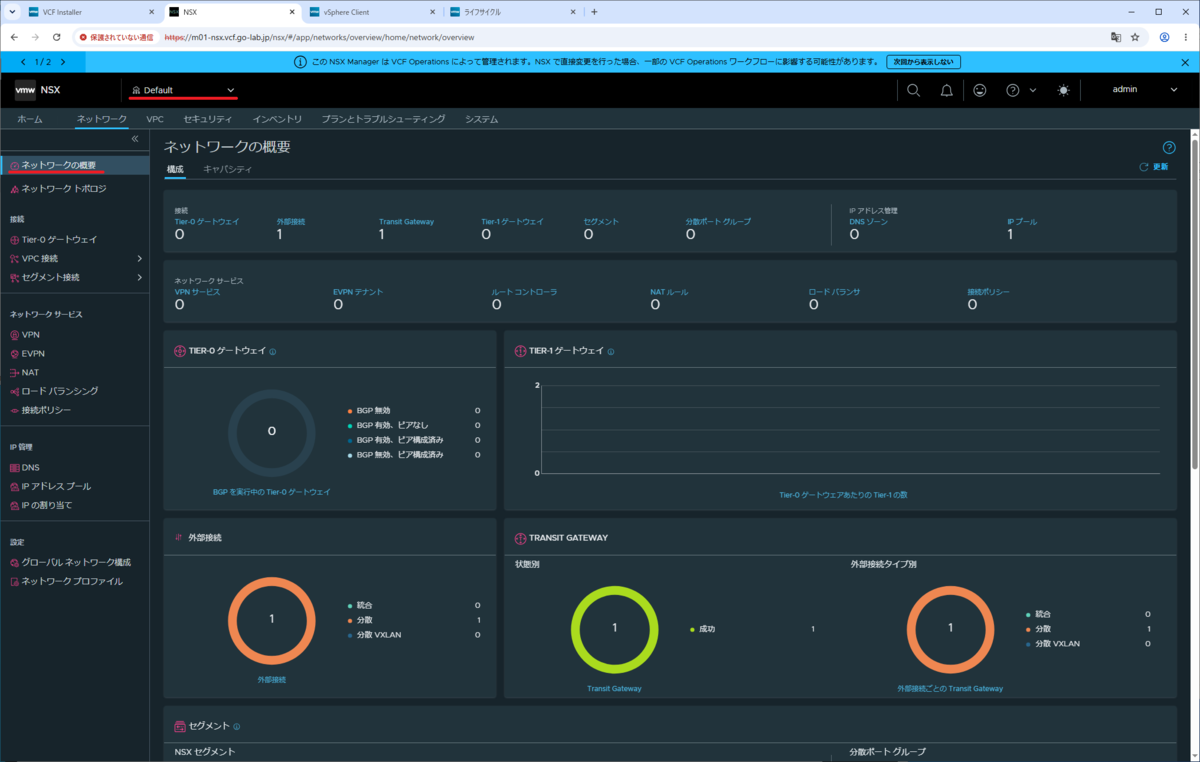Go to next banner message arrow
1200x762 pixels.
61,62
